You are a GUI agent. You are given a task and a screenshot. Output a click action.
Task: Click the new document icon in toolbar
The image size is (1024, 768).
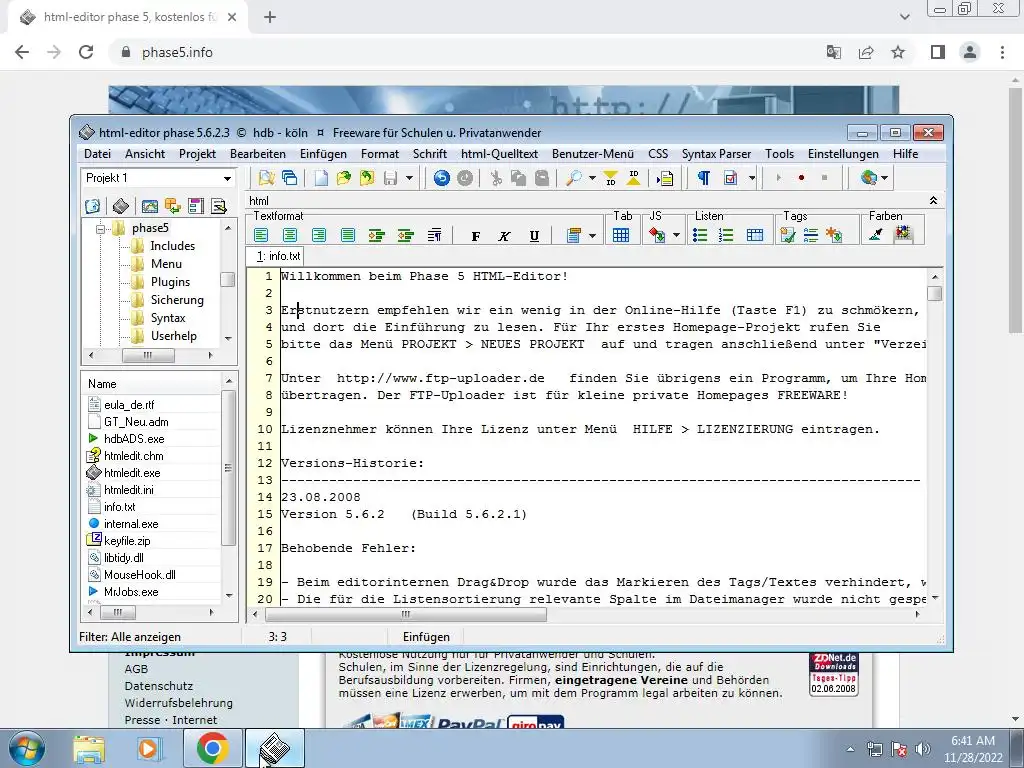(x=321, y=178)
